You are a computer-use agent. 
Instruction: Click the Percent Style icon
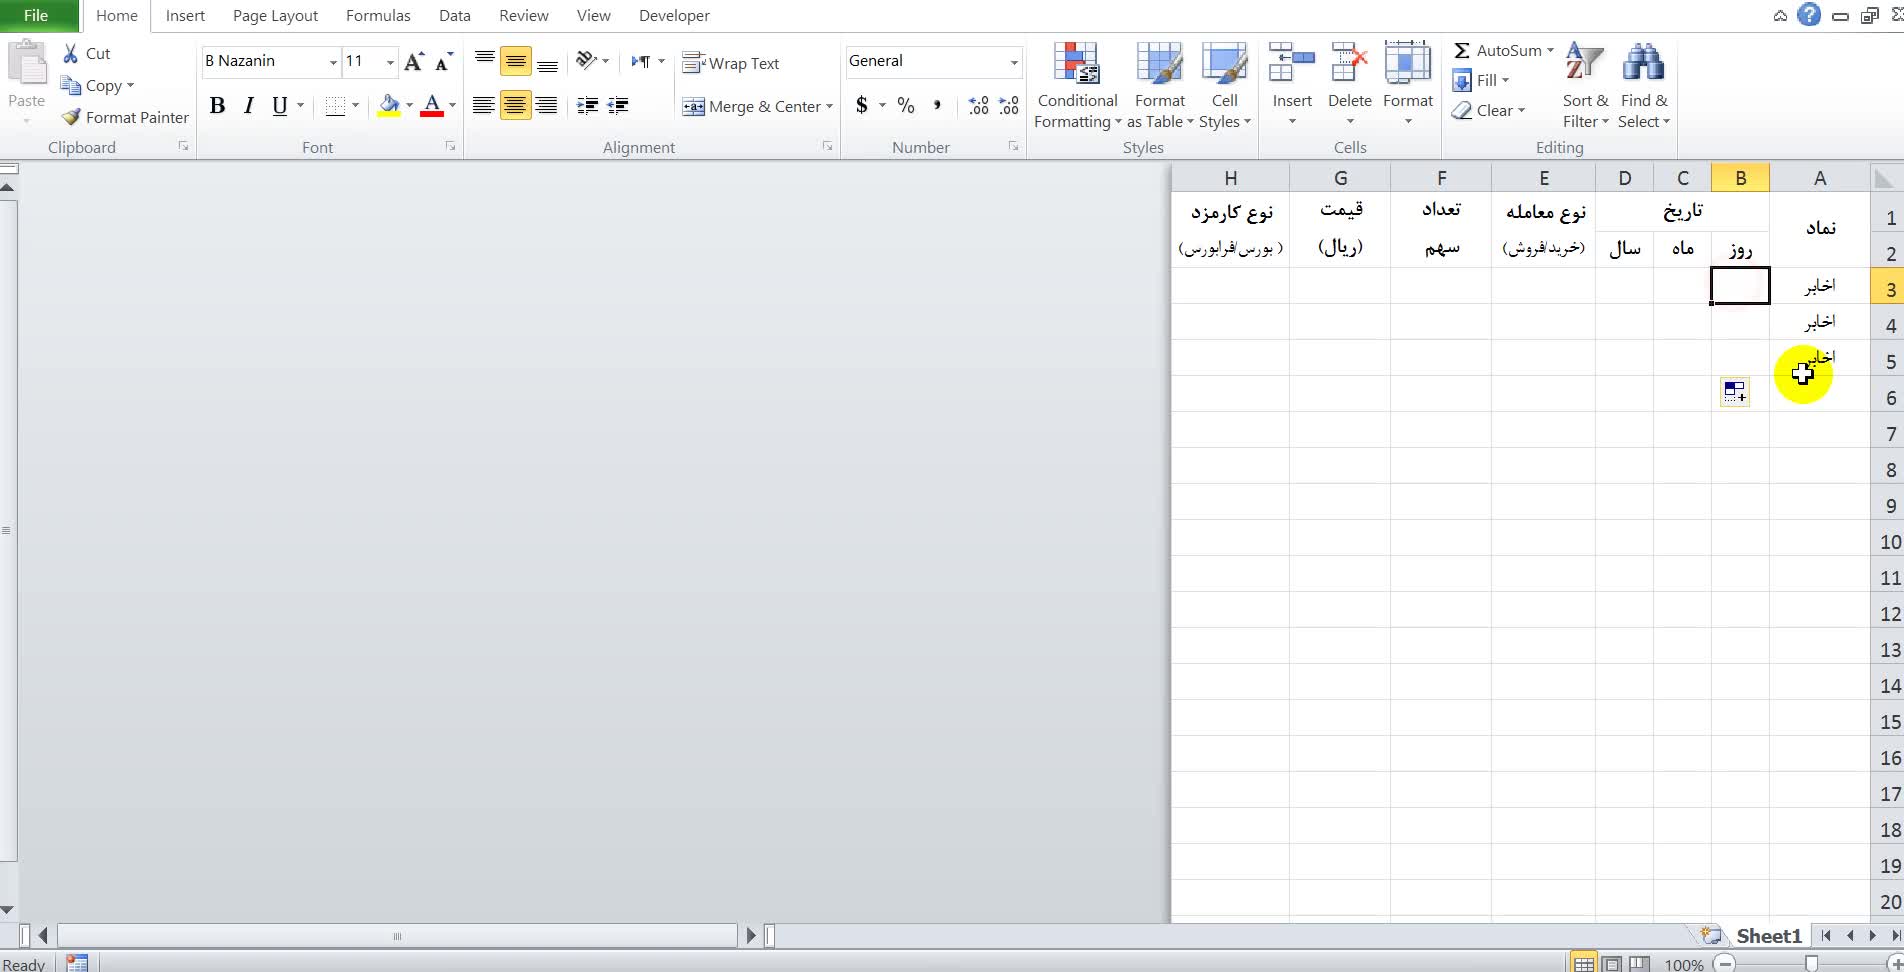click(906, 106)
